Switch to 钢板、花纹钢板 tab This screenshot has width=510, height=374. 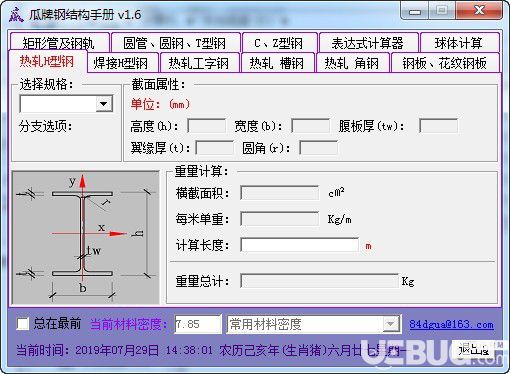coord(445,63)
